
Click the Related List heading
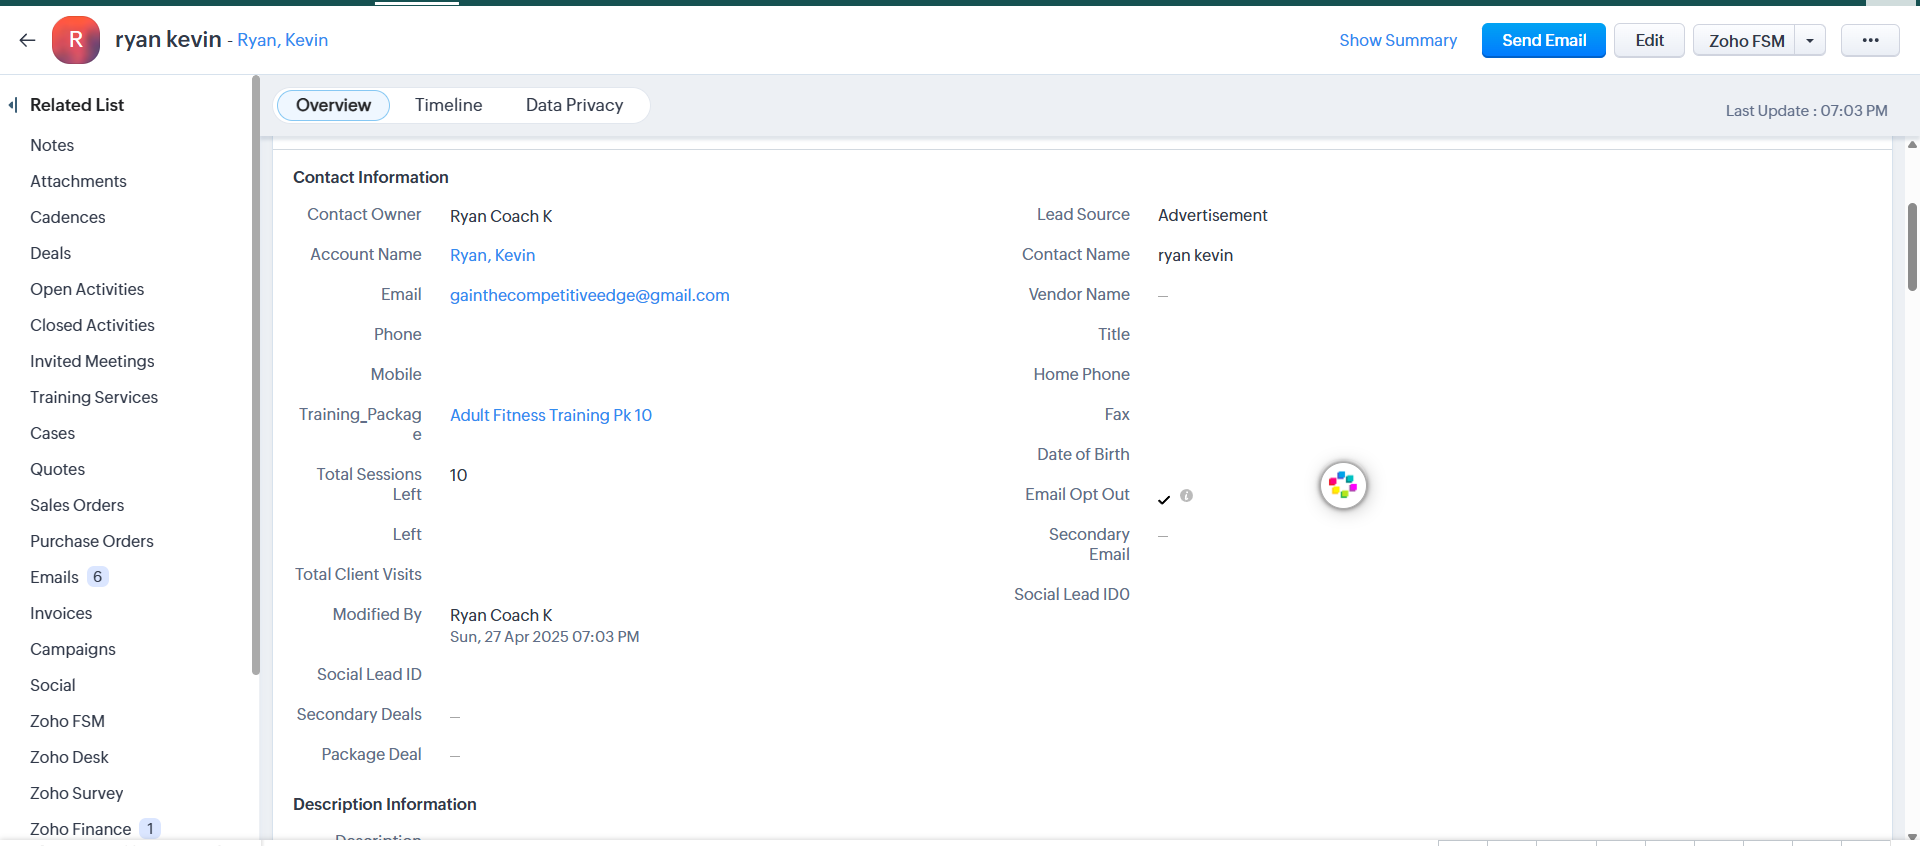click(77, 105)
